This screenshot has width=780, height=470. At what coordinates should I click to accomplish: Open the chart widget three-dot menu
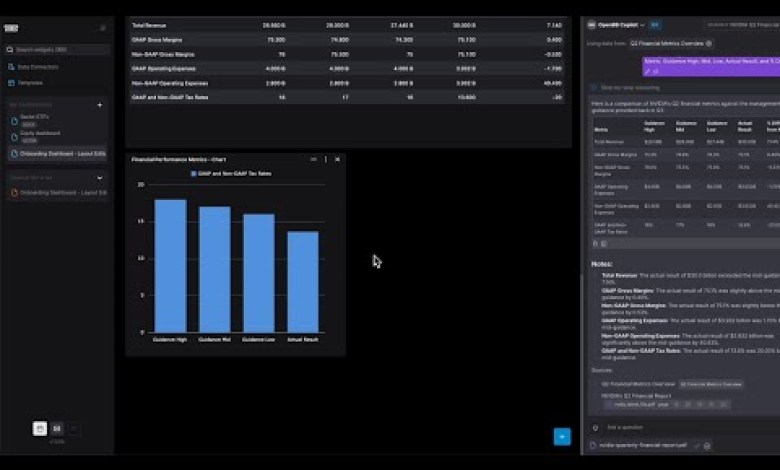click(x=326, y=159)
